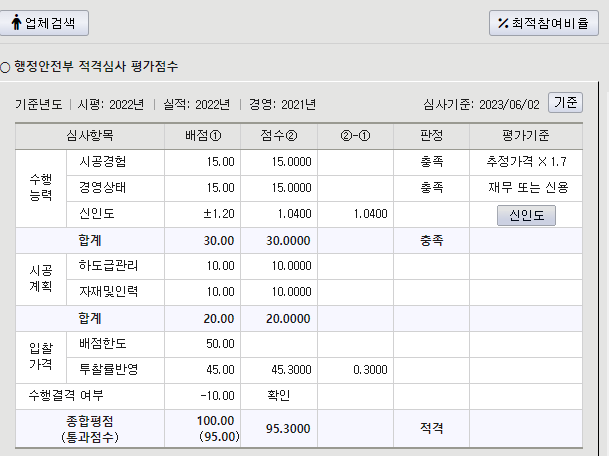Click the 배점① column header
Image resolution: width=609 pixels, height=456 pixels.
pyautogui.click(x=203, y=136)
